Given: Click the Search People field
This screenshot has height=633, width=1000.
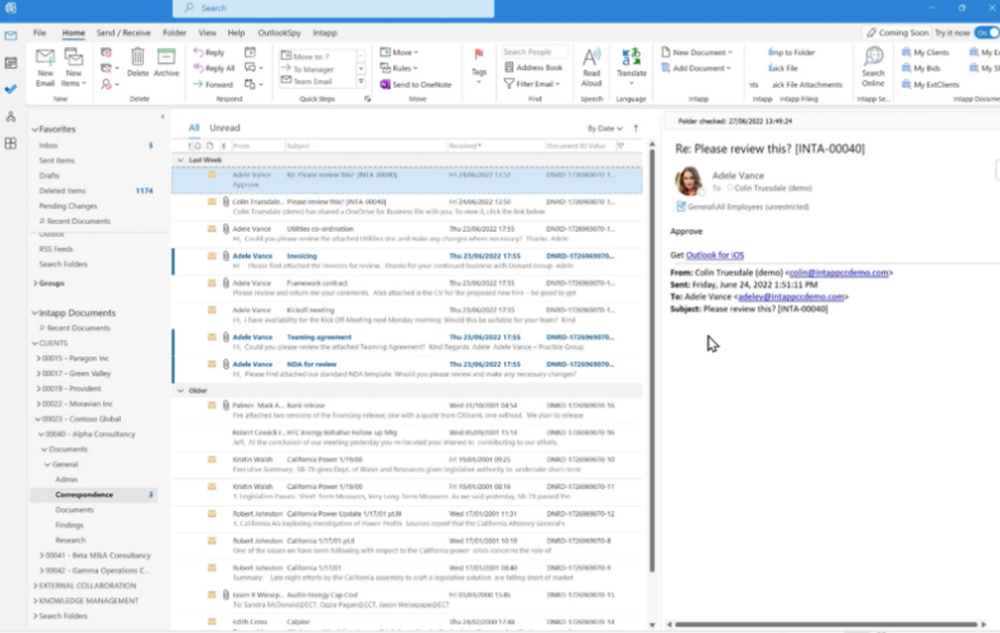Looking at the screenshot, I should [x=534, y=52].
